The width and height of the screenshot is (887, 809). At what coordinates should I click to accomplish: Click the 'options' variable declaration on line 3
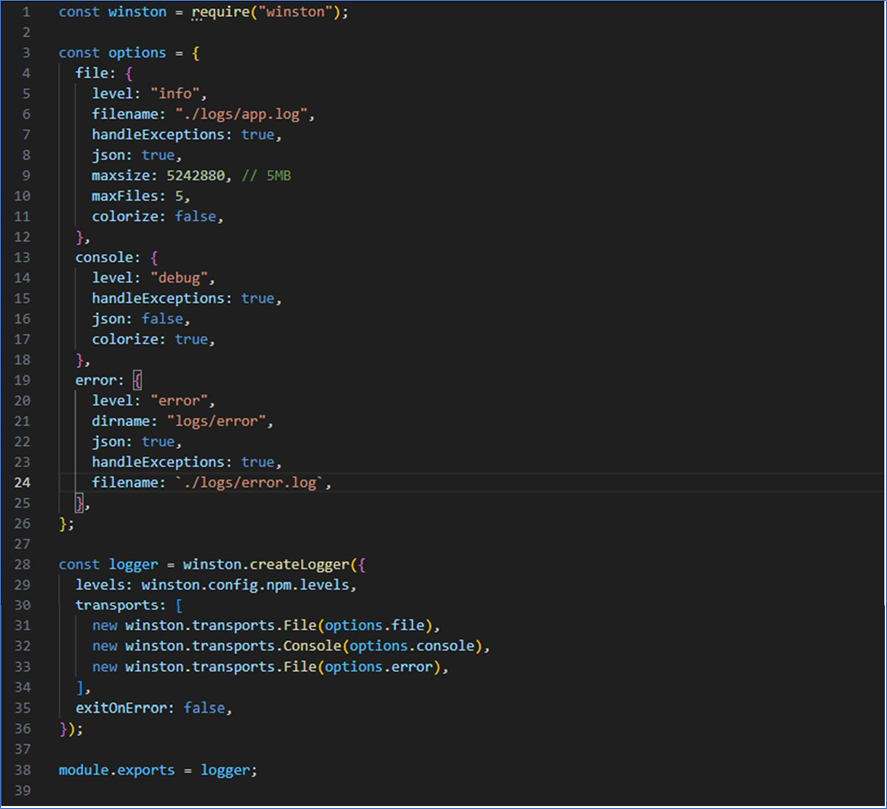click(137, 53)
